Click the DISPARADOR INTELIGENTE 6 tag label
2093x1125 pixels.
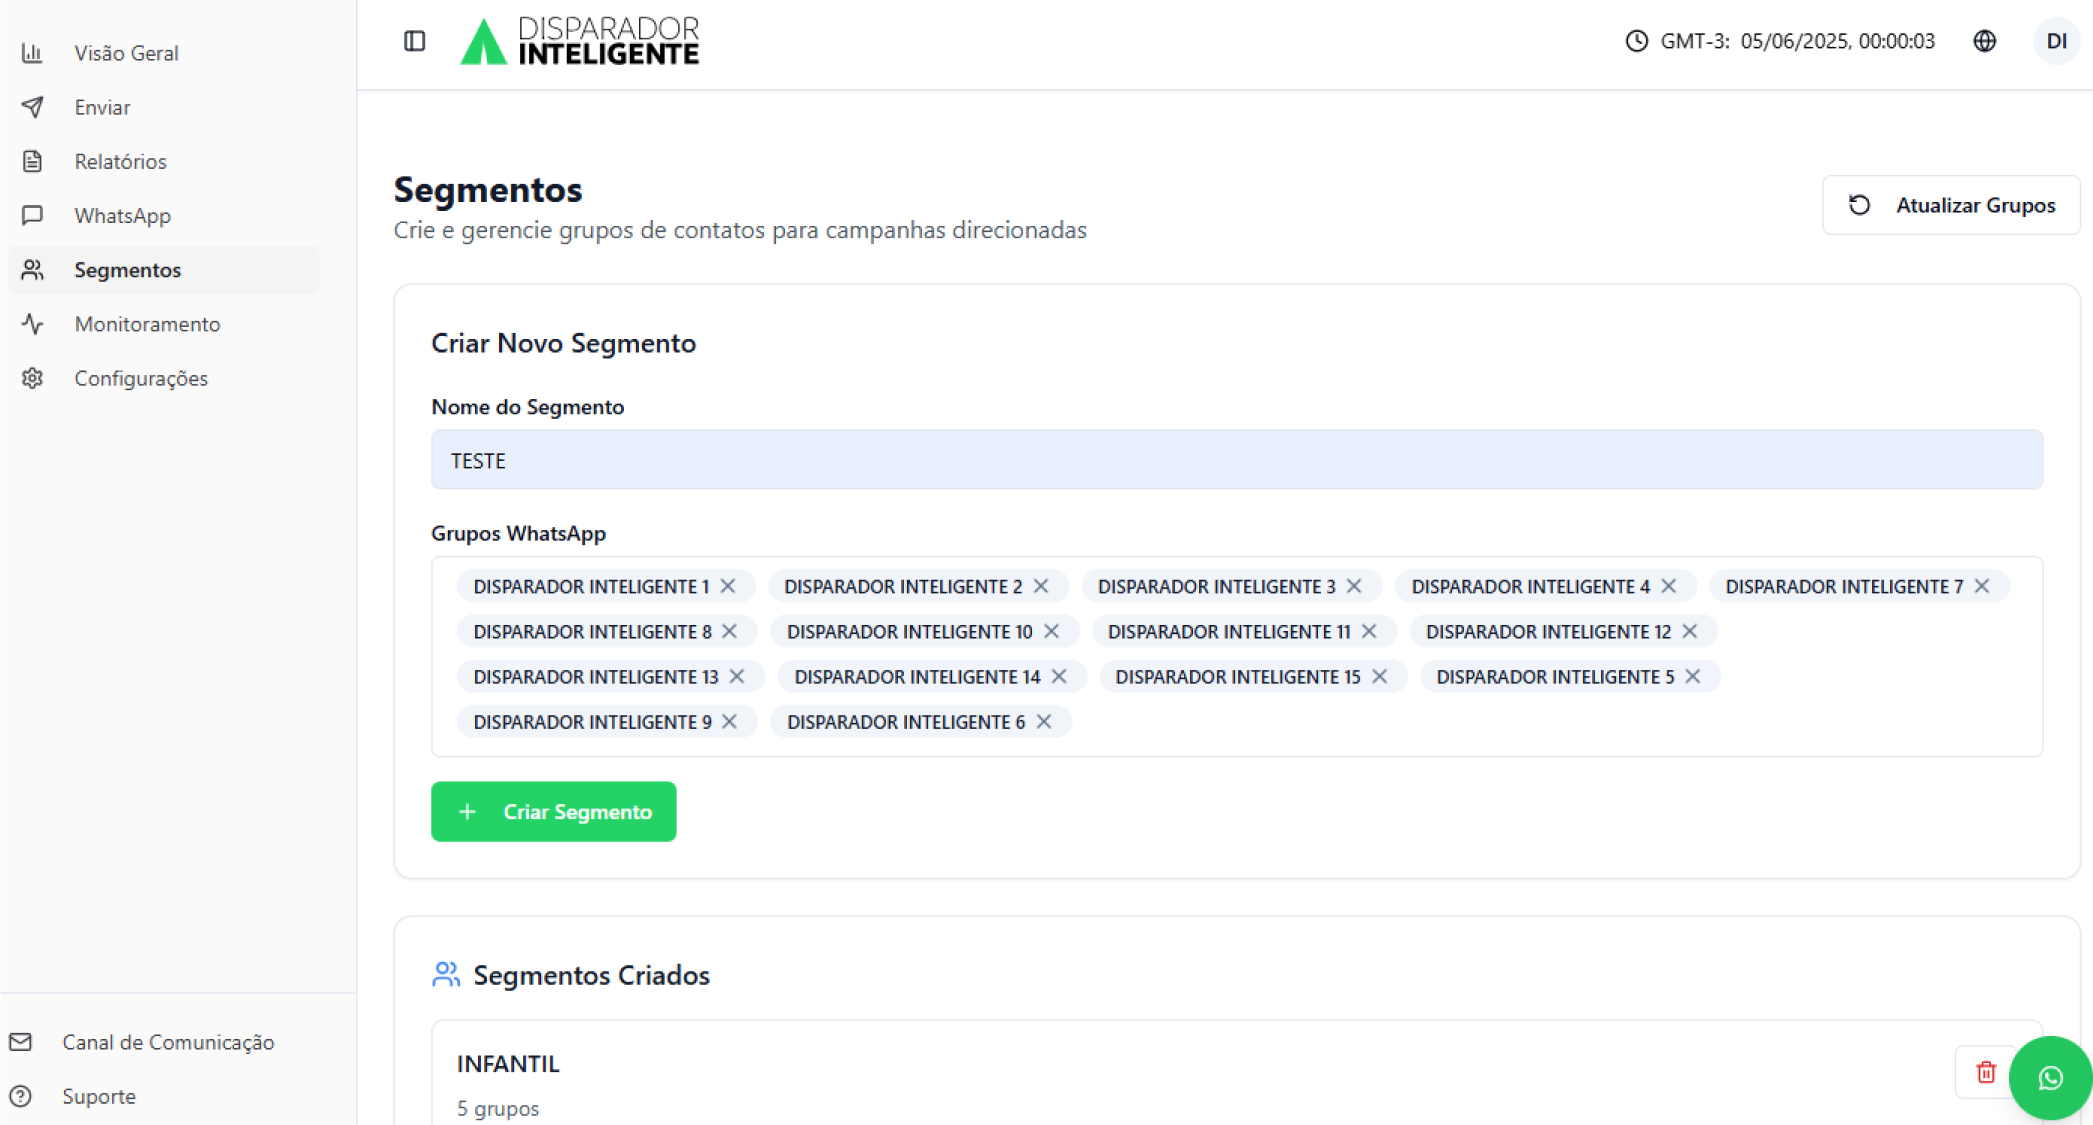[x=906, y=721]
